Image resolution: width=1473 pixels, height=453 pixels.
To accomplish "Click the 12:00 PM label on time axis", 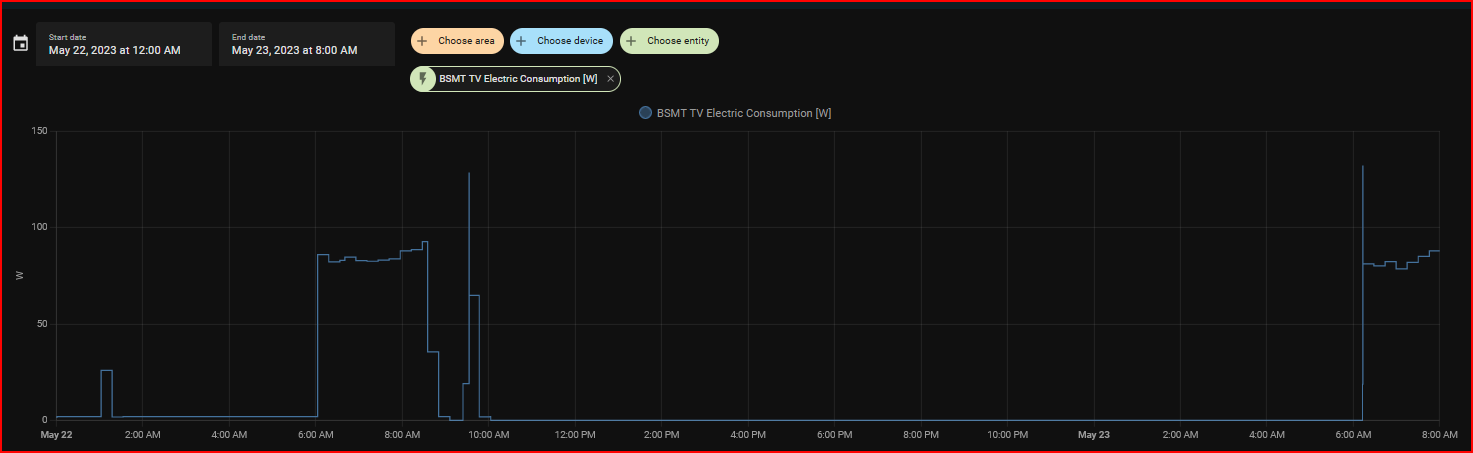I will coord(575,435).
